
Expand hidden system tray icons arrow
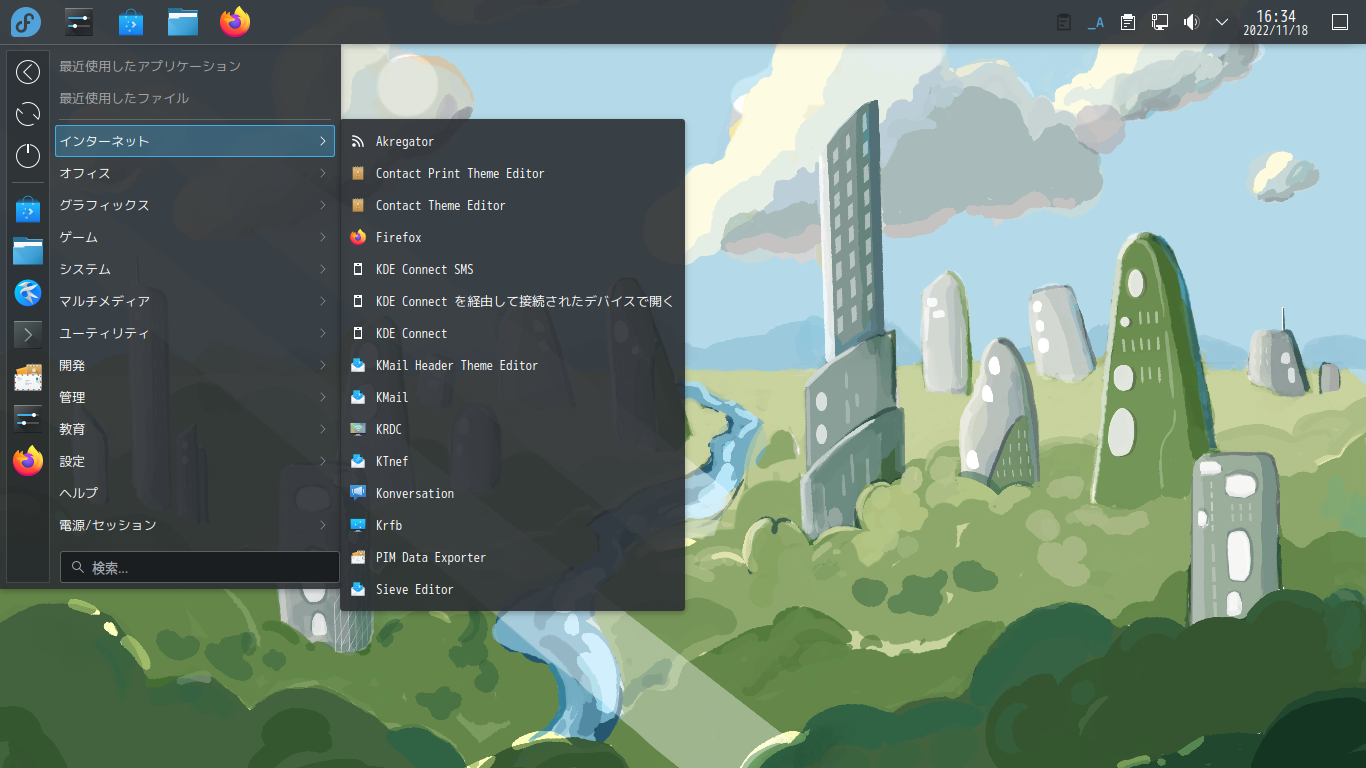1222,22
